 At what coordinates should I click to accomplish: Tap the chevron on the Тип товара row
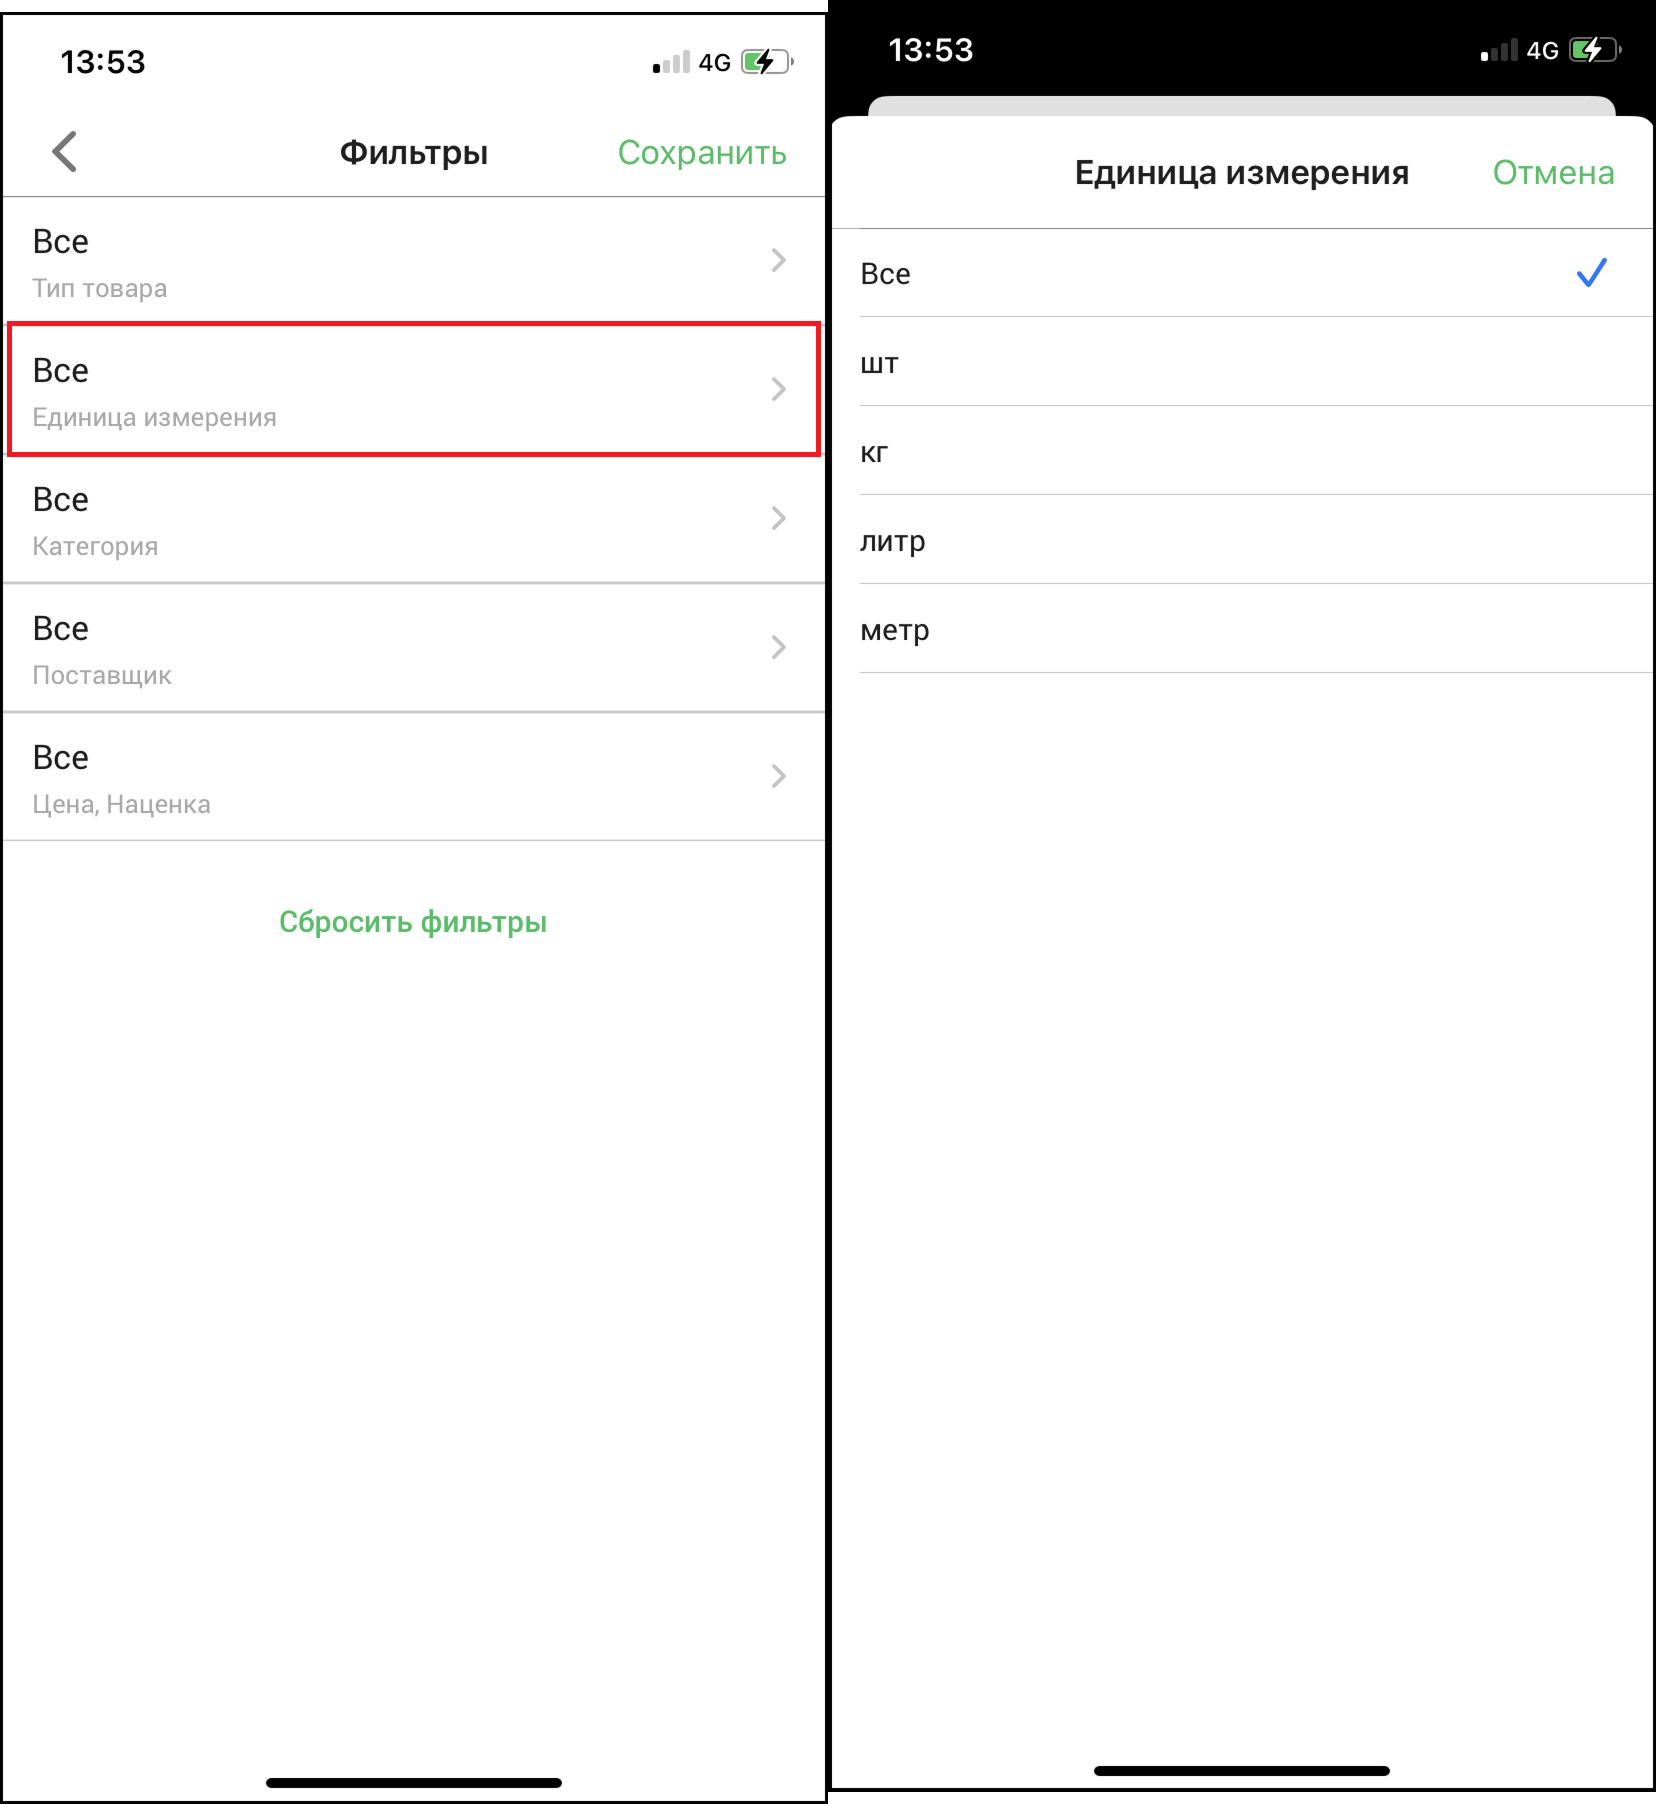coord(779,260)
